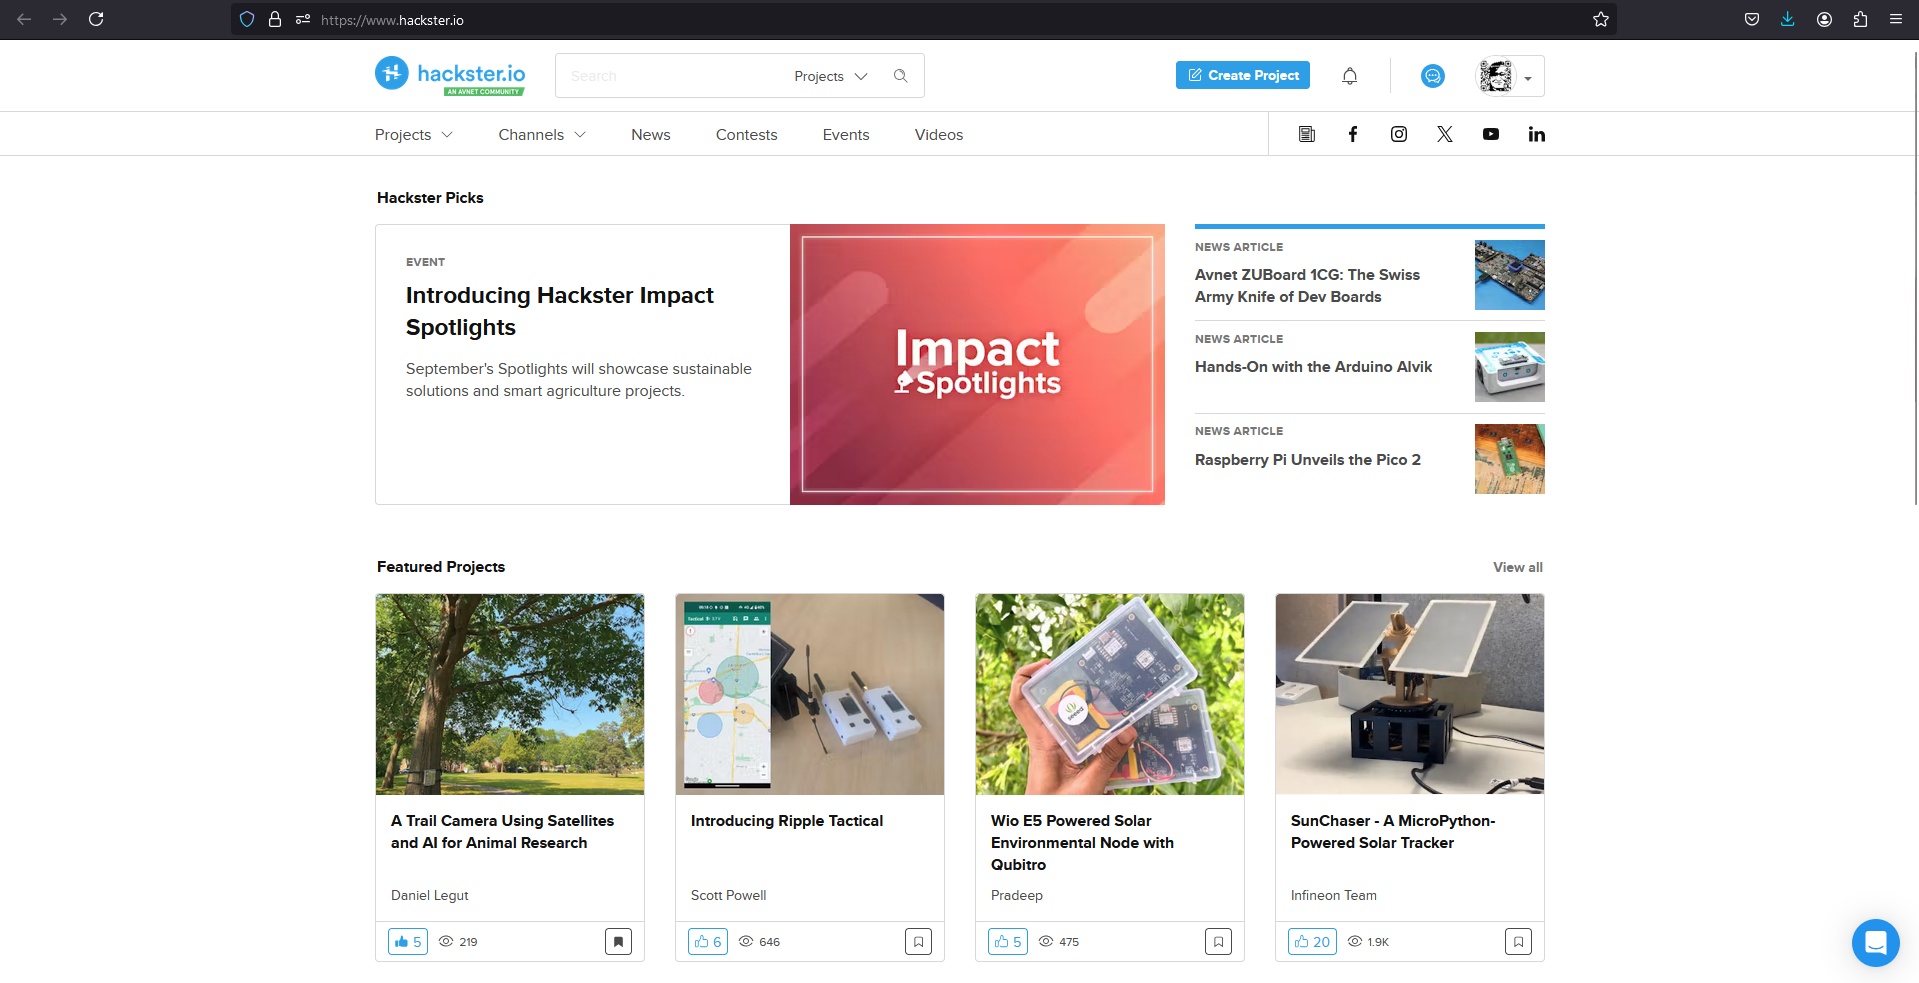Visit Hackster's Facebook page icon
Image resolution: width=1919 pixels, height=983 pixels.
click(1353, 134)
